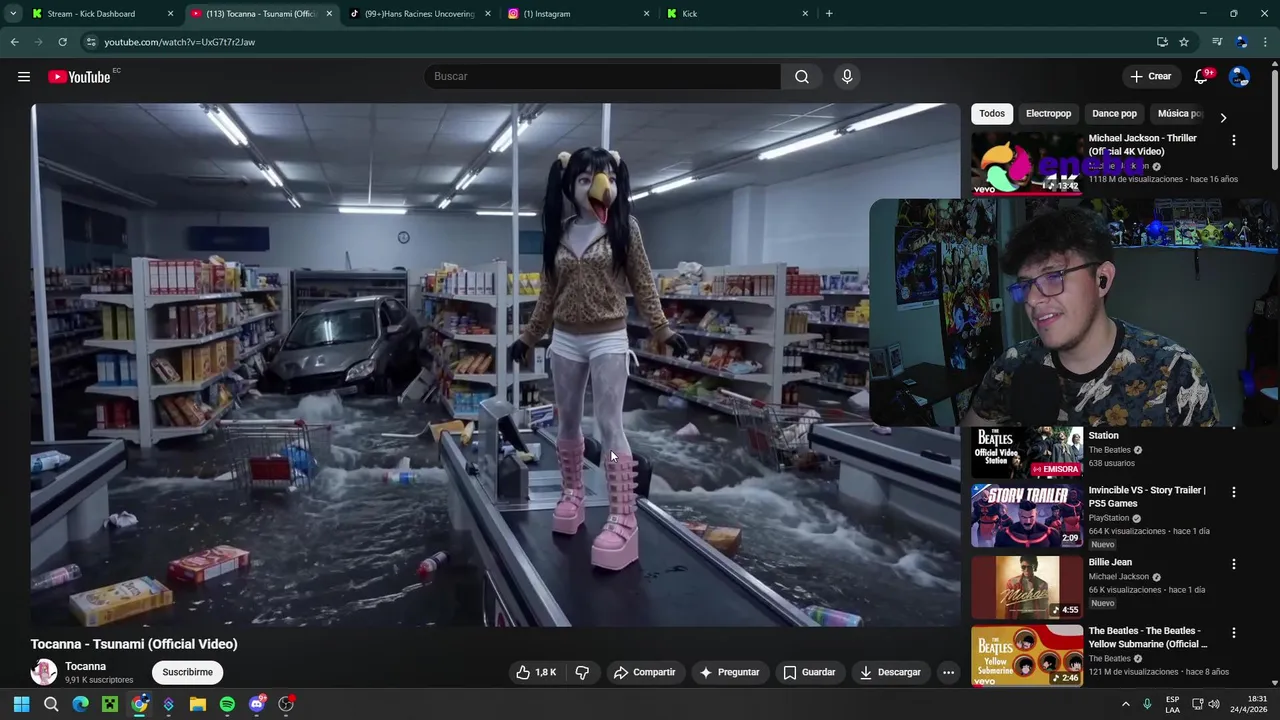Click the YouTube Buscar search field
Image resolution: width=1280 pixels, height=720 pixels.
coord(602,77)
